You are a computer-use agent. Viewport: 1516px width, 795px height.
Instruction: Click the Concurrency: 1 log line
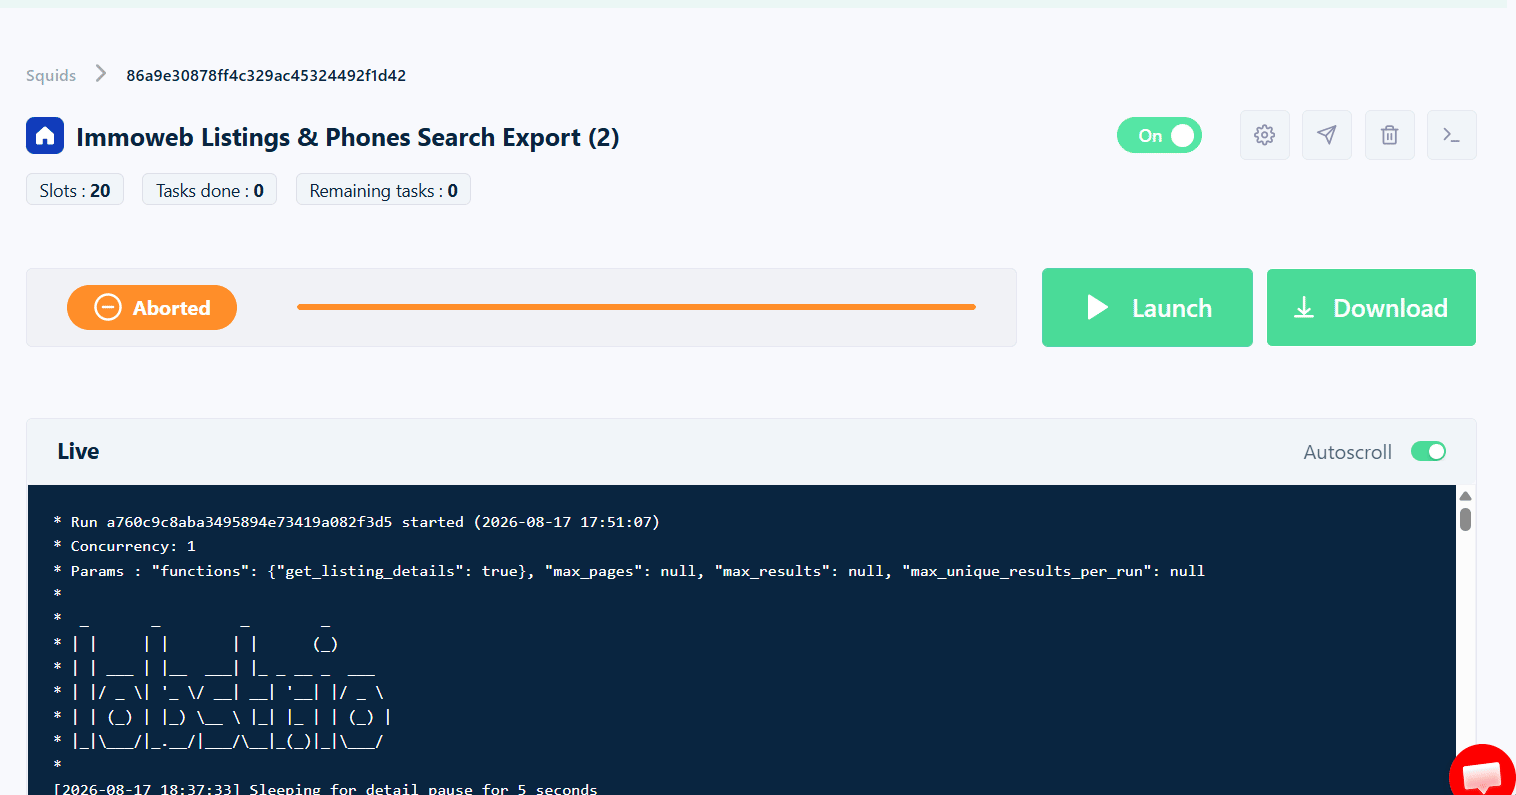pyautogui.click(x=125, y=546)
